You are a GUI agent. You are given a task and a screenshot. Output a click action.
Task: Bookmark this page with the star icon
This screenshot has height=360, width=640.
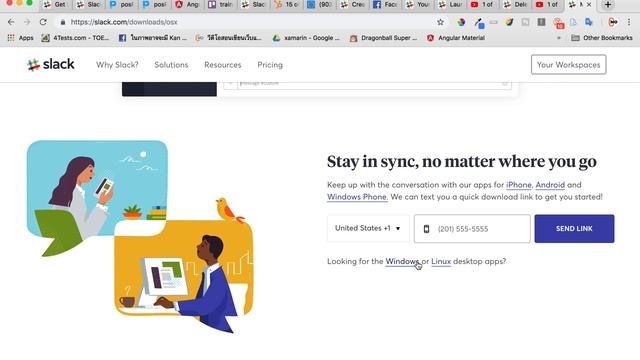tap(440, 22)
